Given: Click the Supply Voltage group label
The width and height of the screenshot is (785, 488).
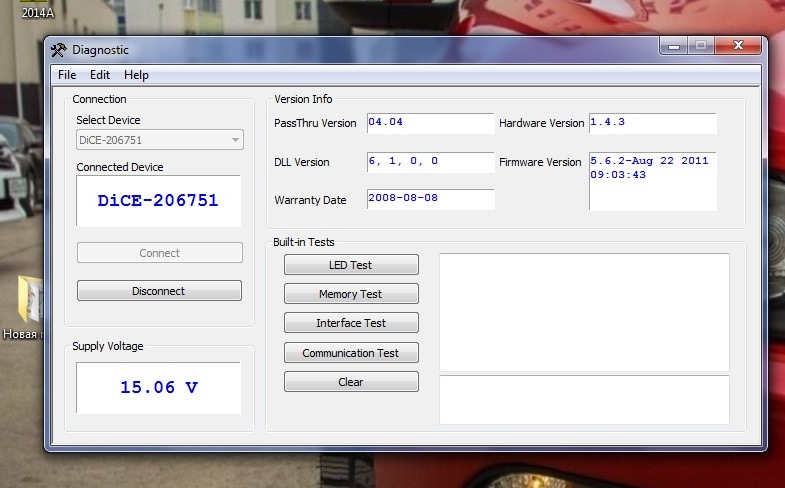Looking at the screenshot, I should 108,346.
